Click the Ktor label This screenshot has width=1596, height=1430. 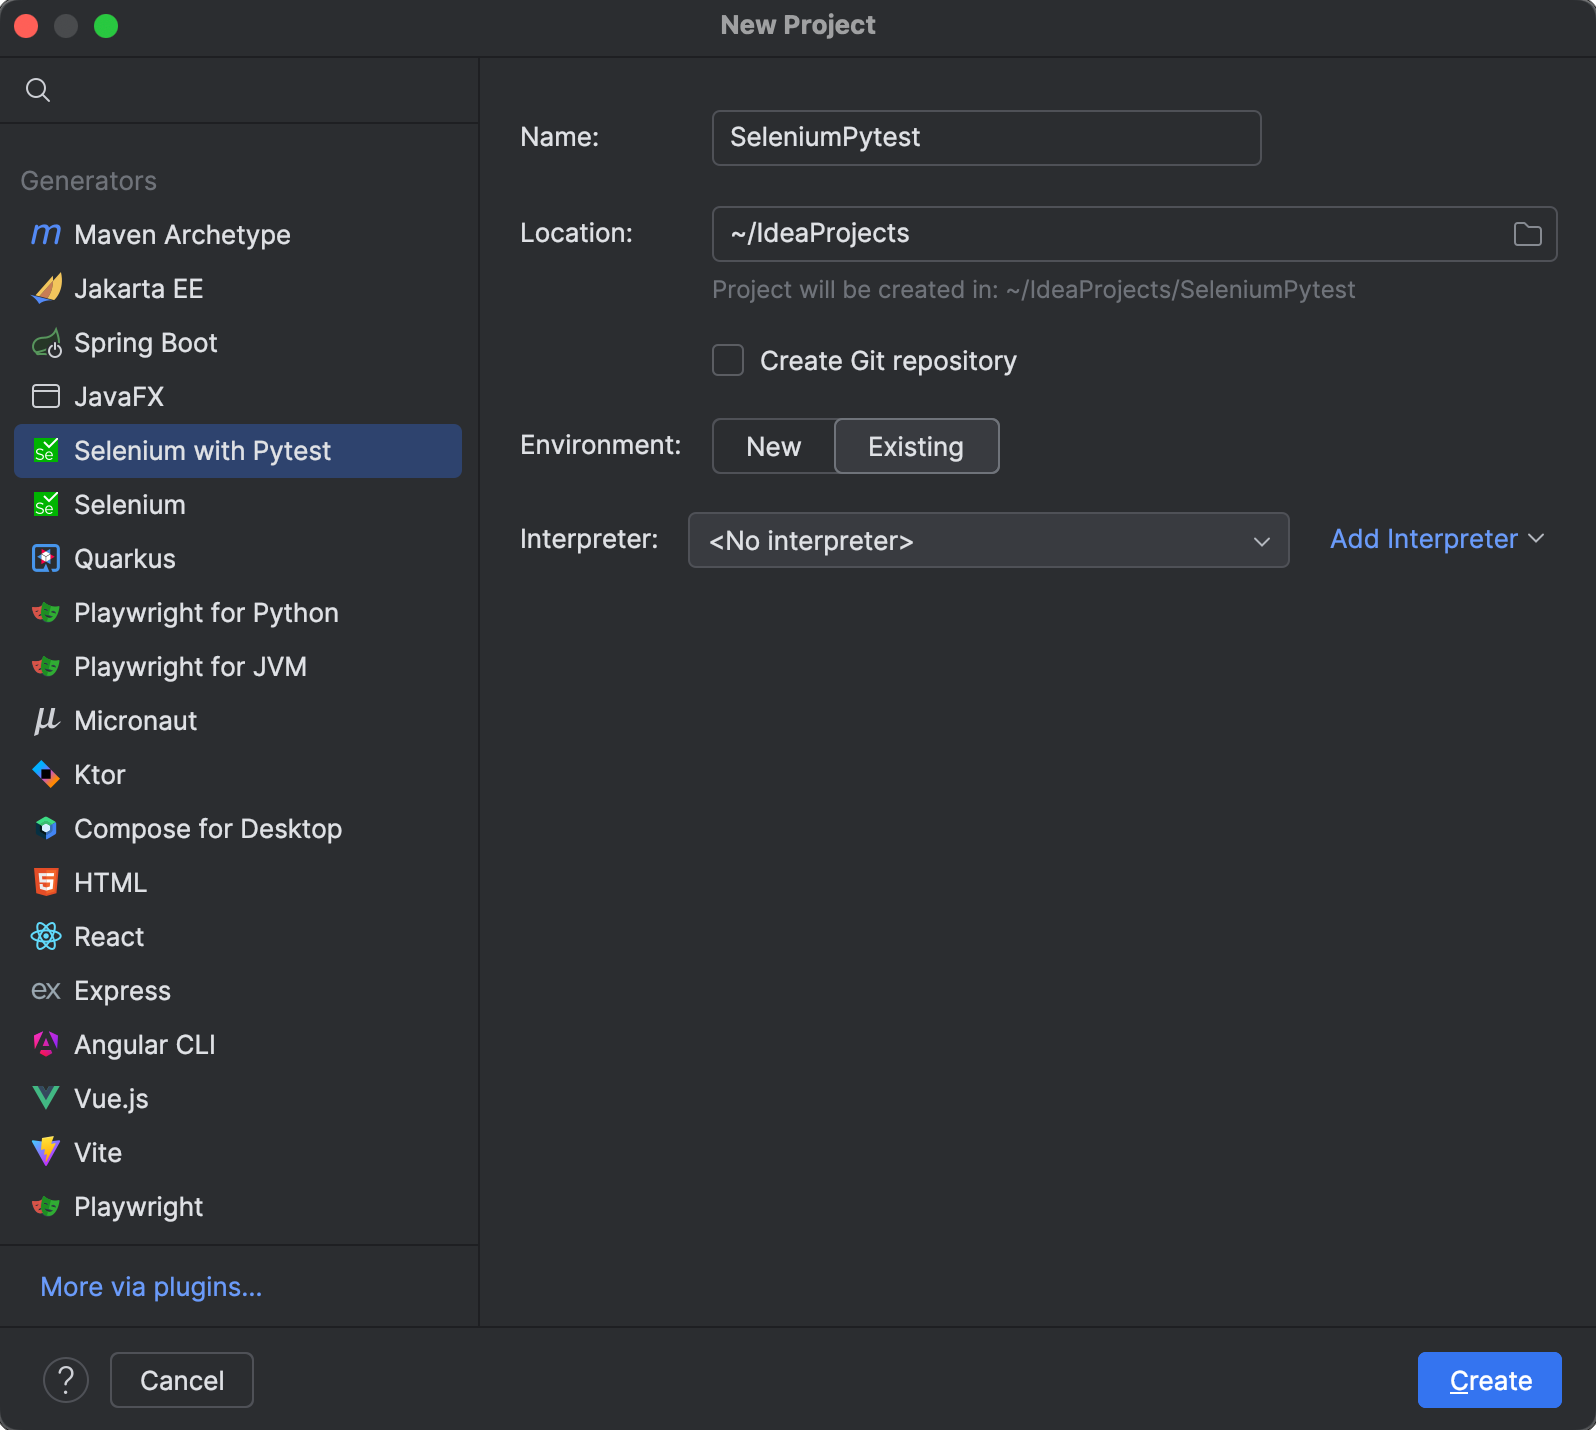[x=100, y=775]
